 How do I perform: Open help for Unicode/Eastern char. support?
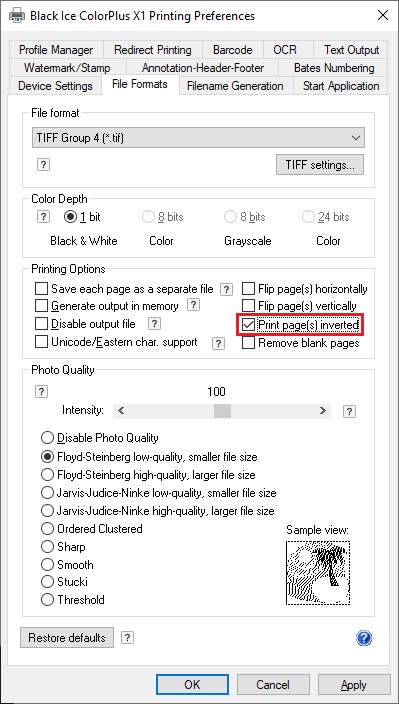click(218, 343)
